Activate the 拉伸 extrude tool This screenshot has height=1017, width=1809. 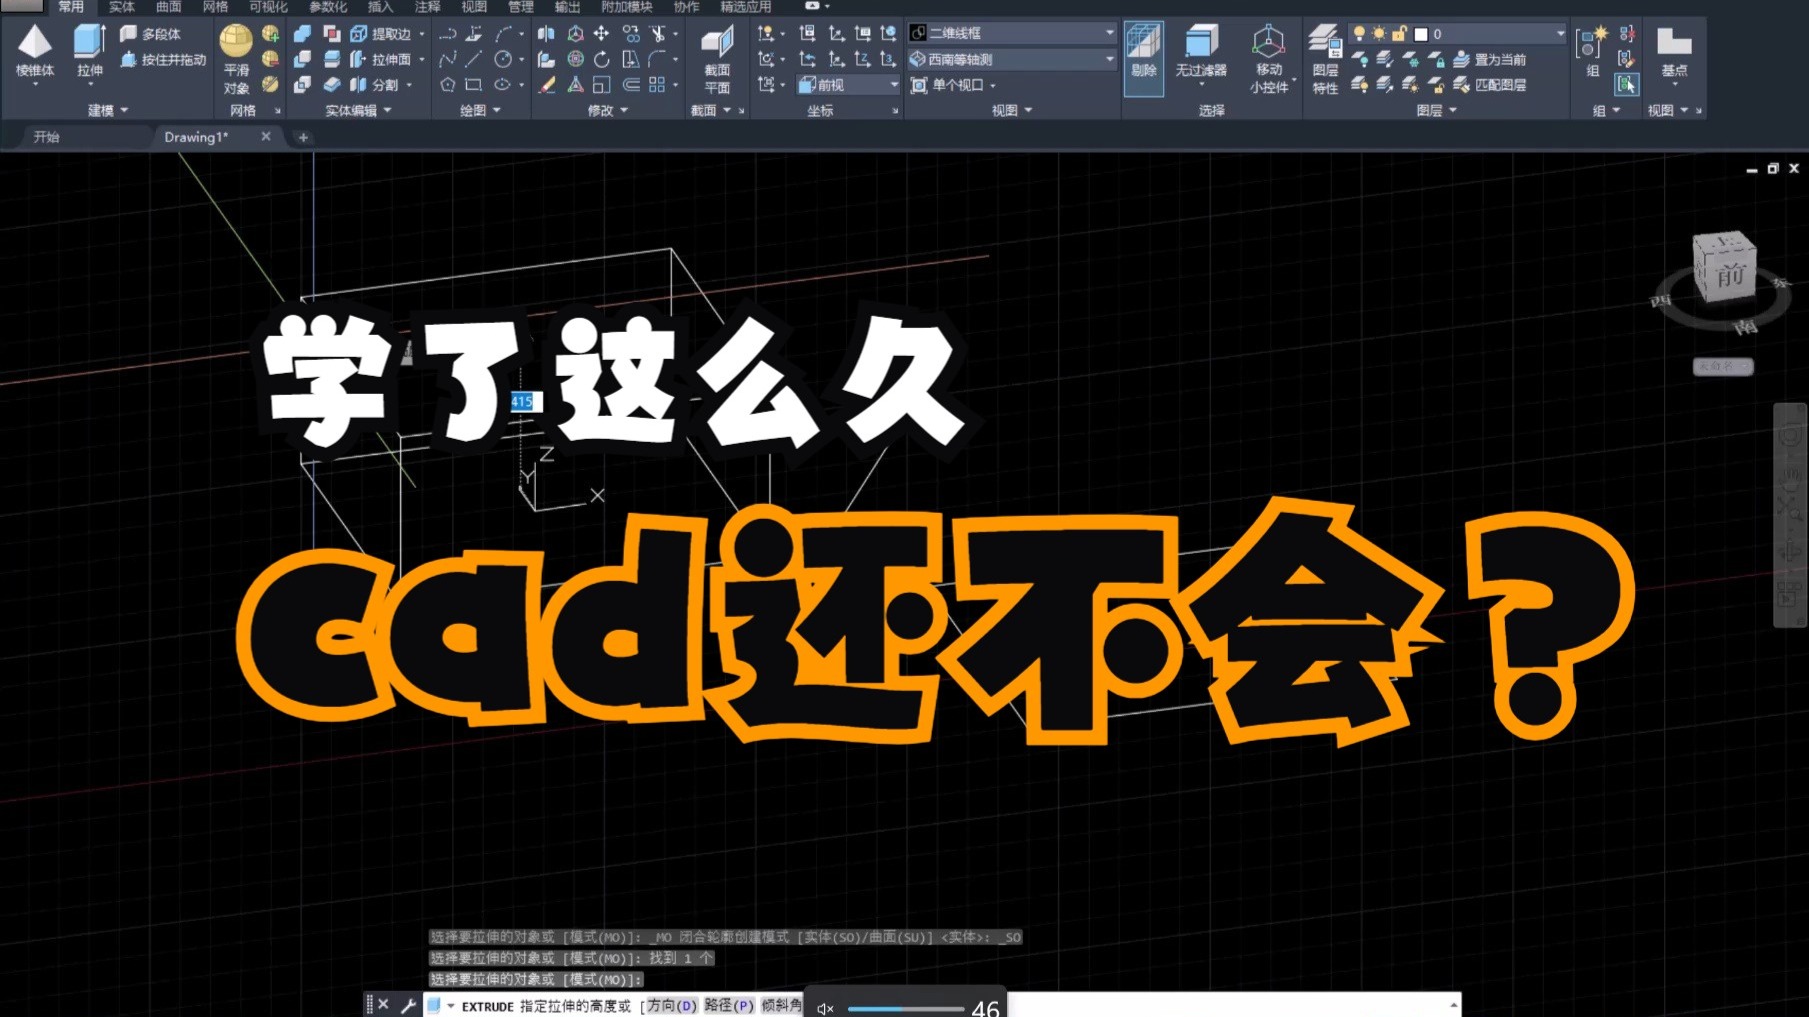[x=90, y=52]
